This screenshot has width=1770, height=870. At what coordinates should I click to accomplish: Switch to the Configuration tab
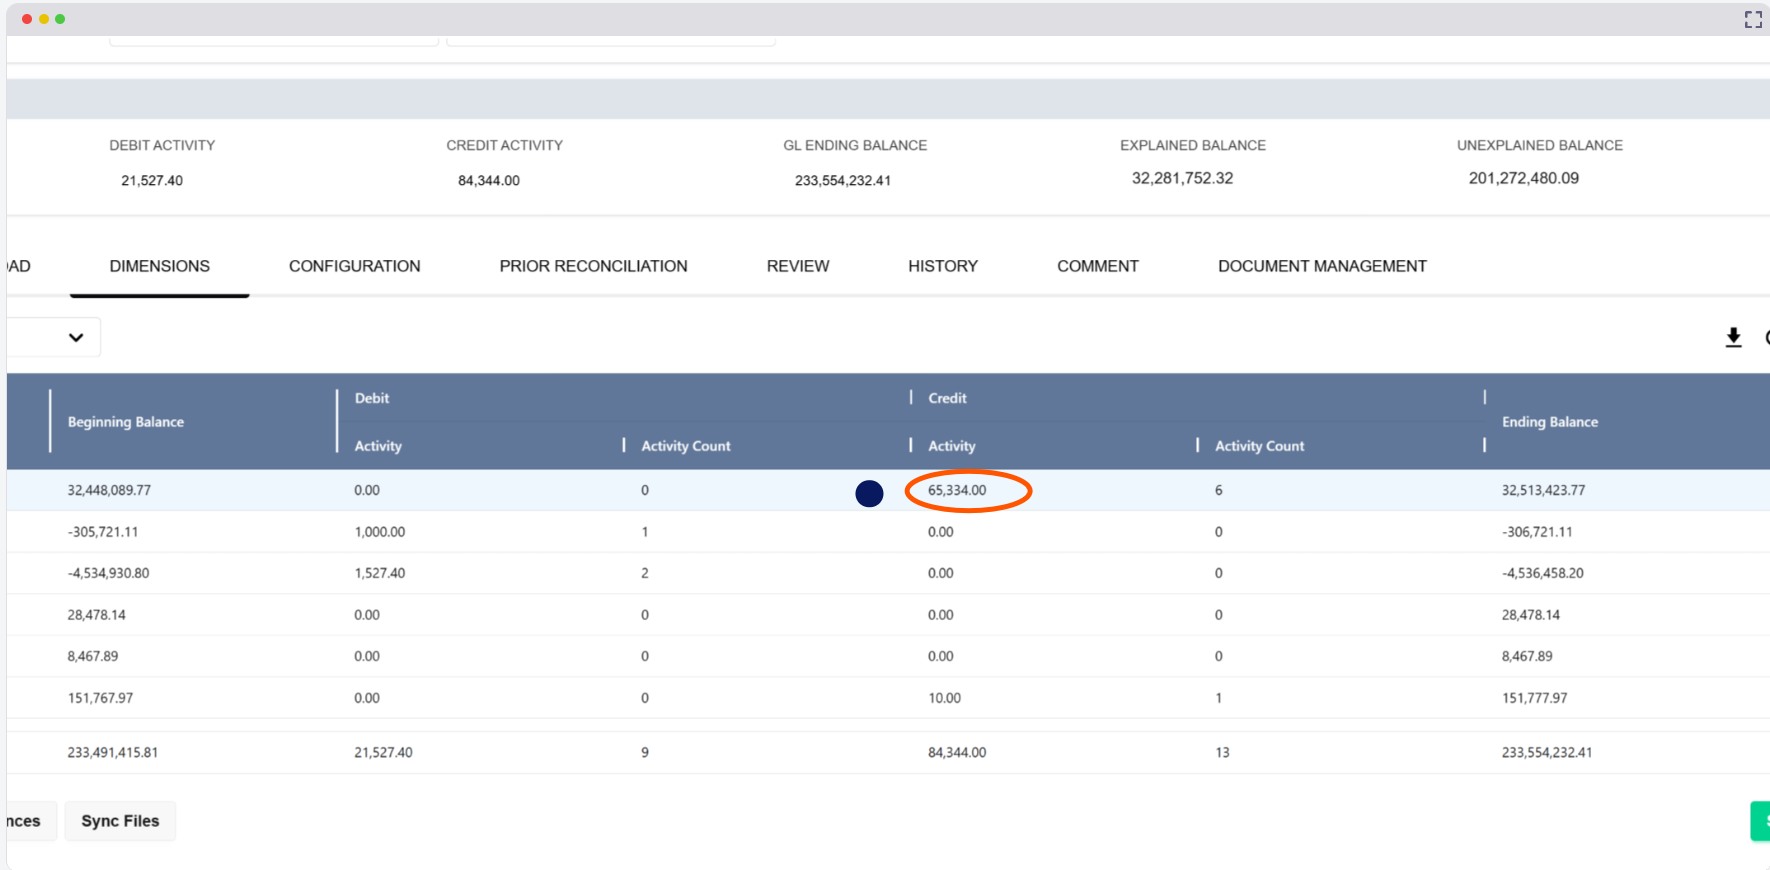pos(354,266)
